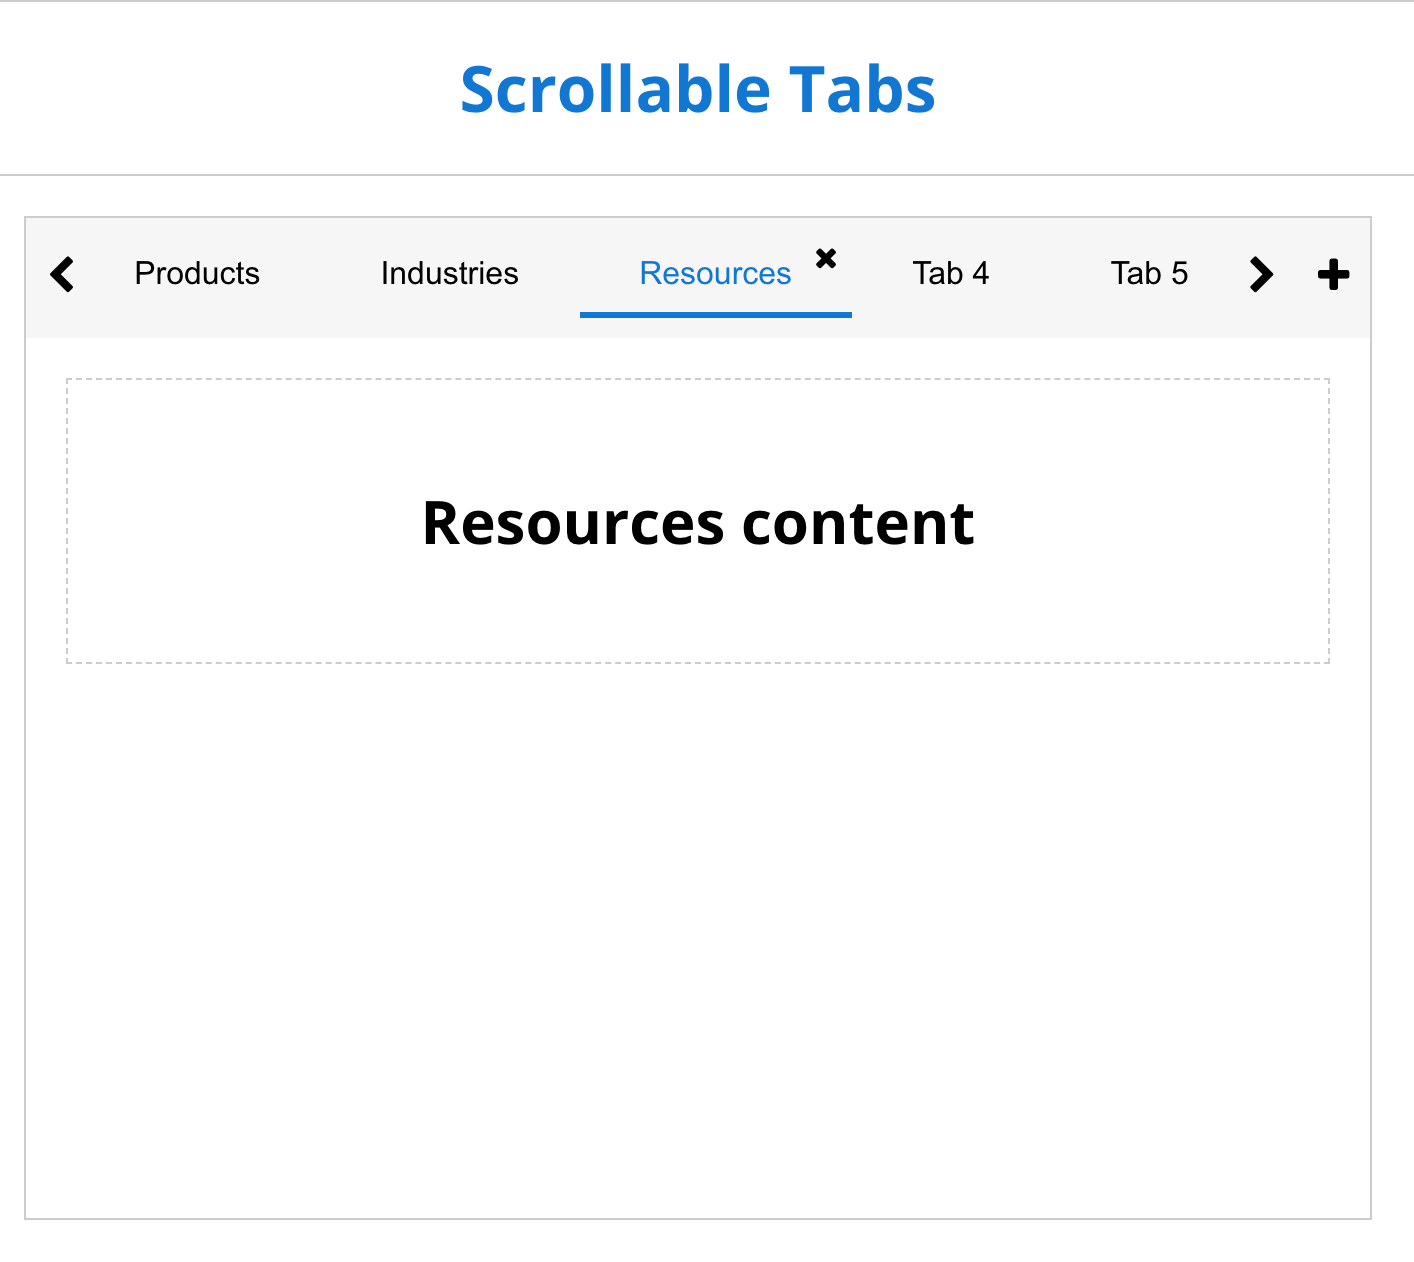
Task: Click the X icon on the Resources tab
Action: 826,258
